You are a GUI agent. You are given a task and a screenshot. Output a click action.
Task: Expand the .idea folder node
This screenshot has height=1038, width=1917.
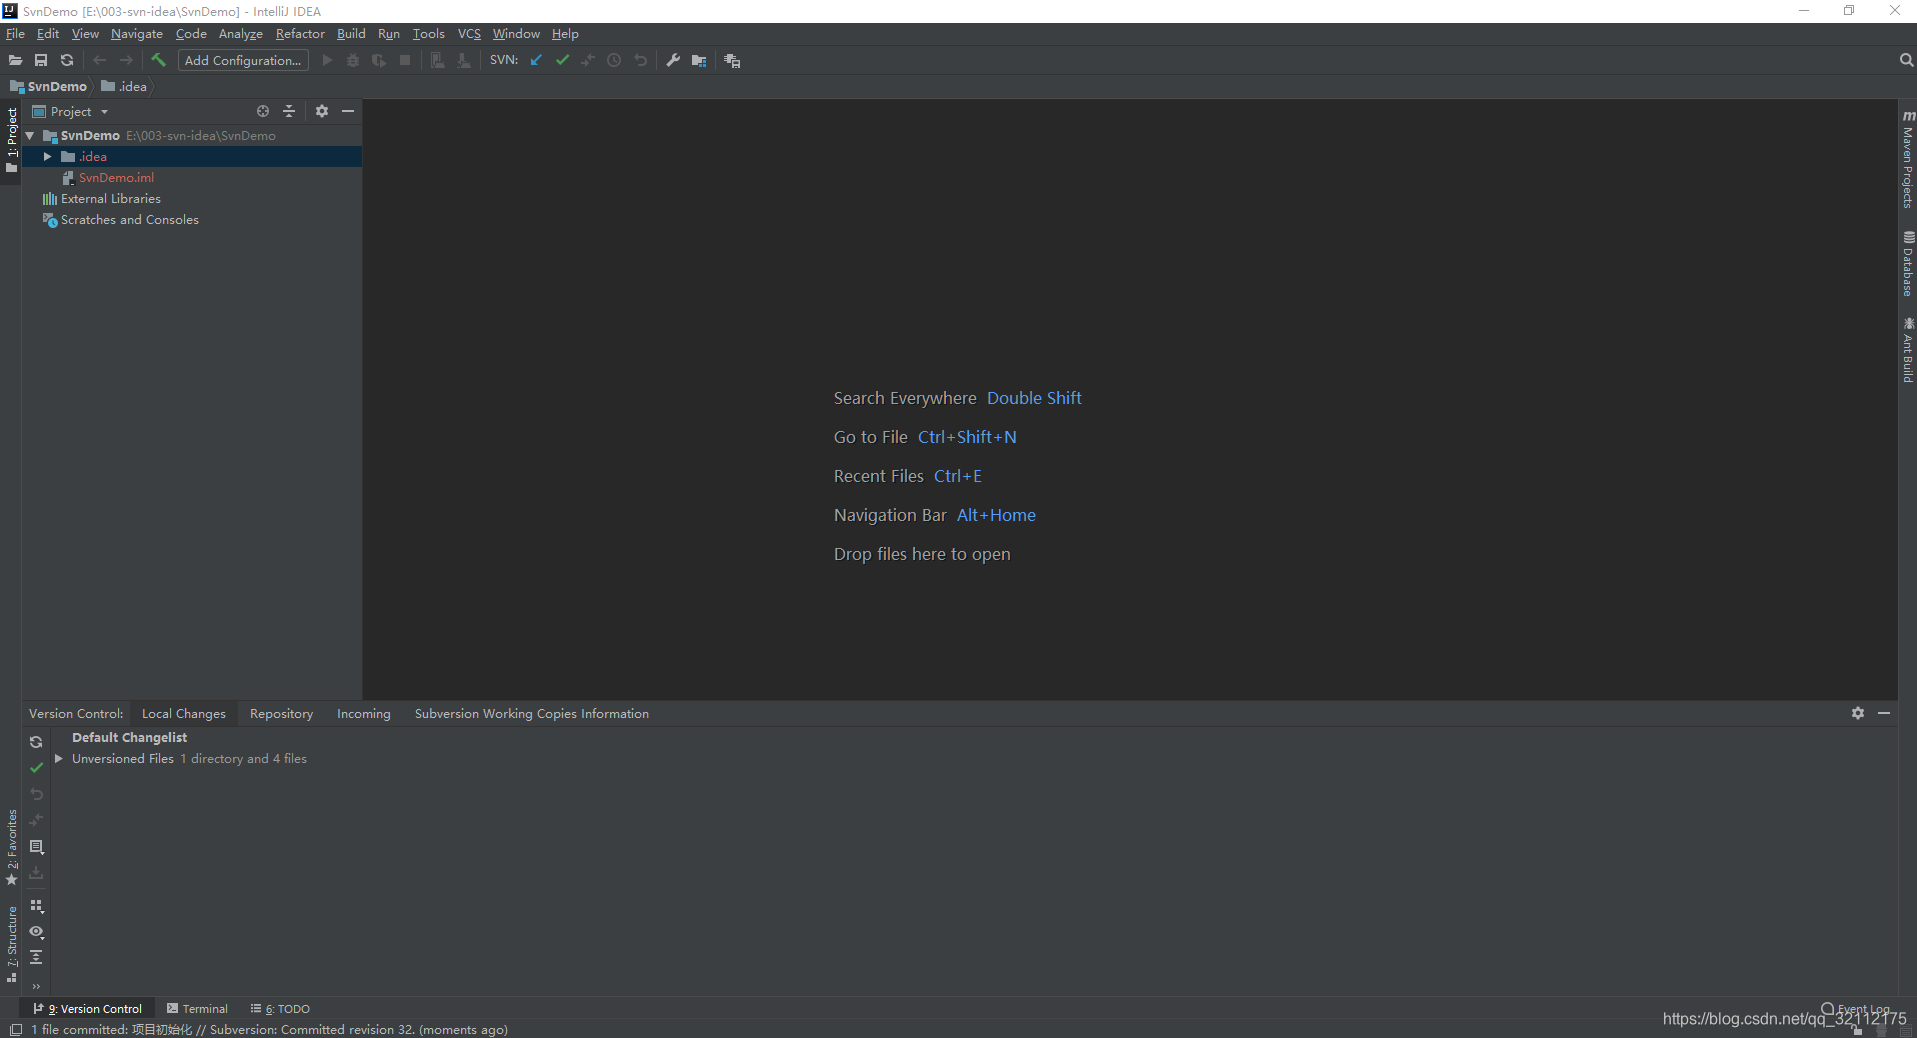coord(47,156)
